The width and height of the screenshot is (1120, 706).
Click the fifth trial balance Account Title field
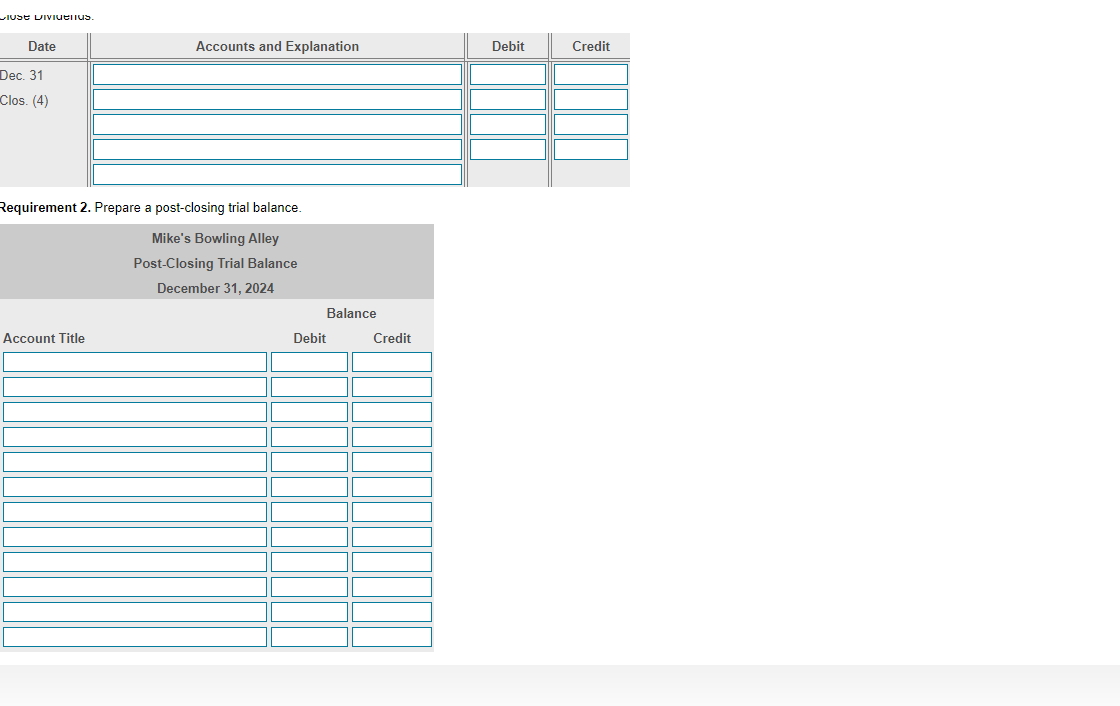(135, 462)
